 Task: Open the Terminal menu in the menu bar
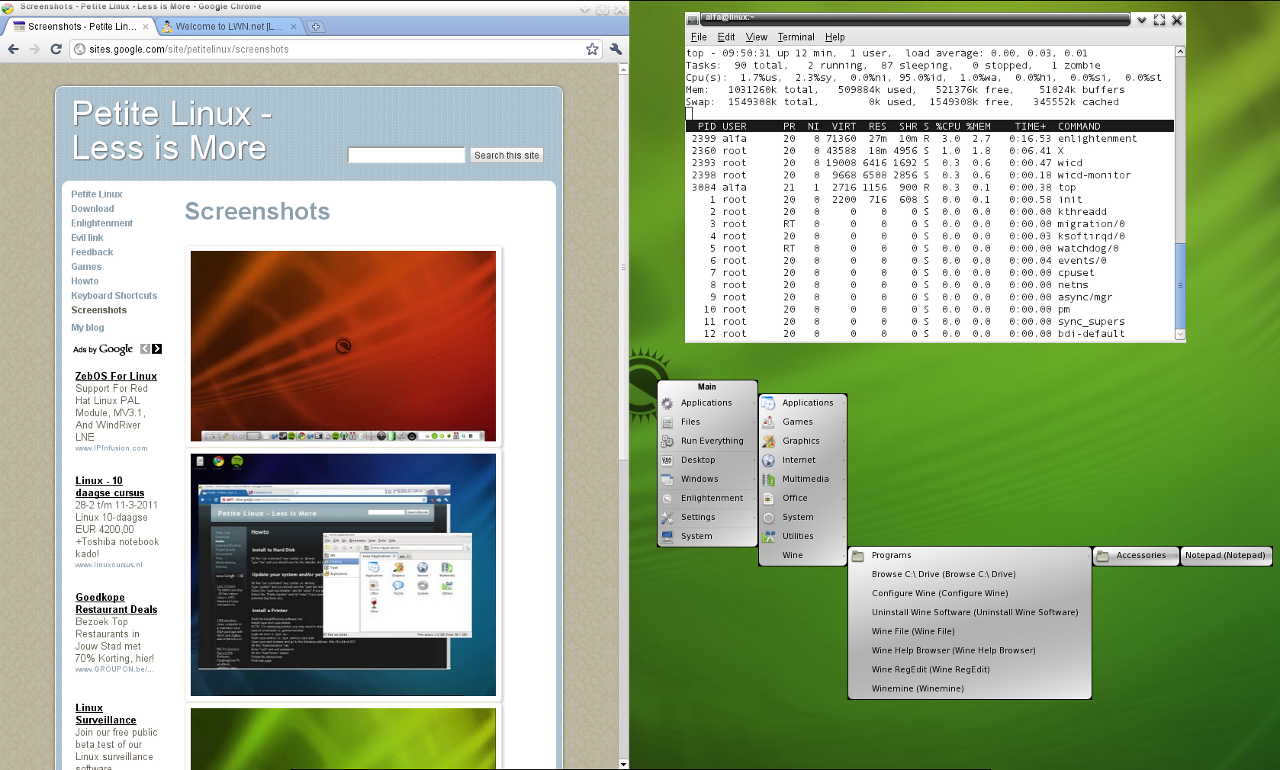[x=796, y=37]
